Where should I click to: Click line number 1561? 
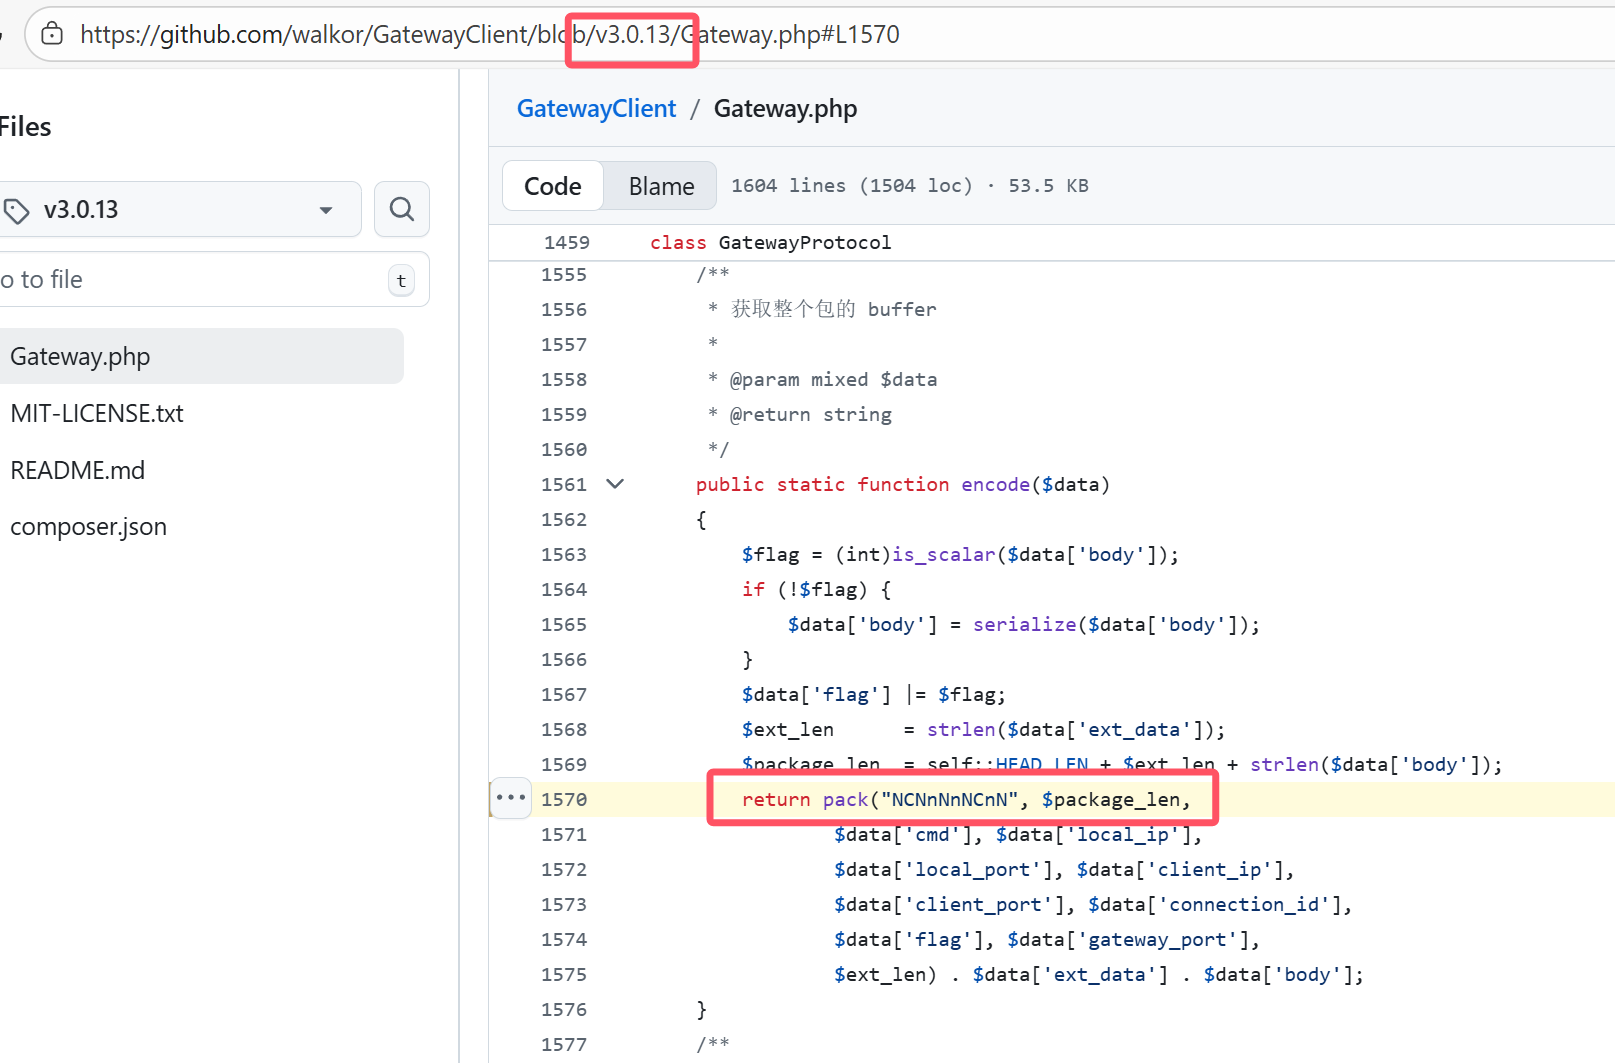564,484
